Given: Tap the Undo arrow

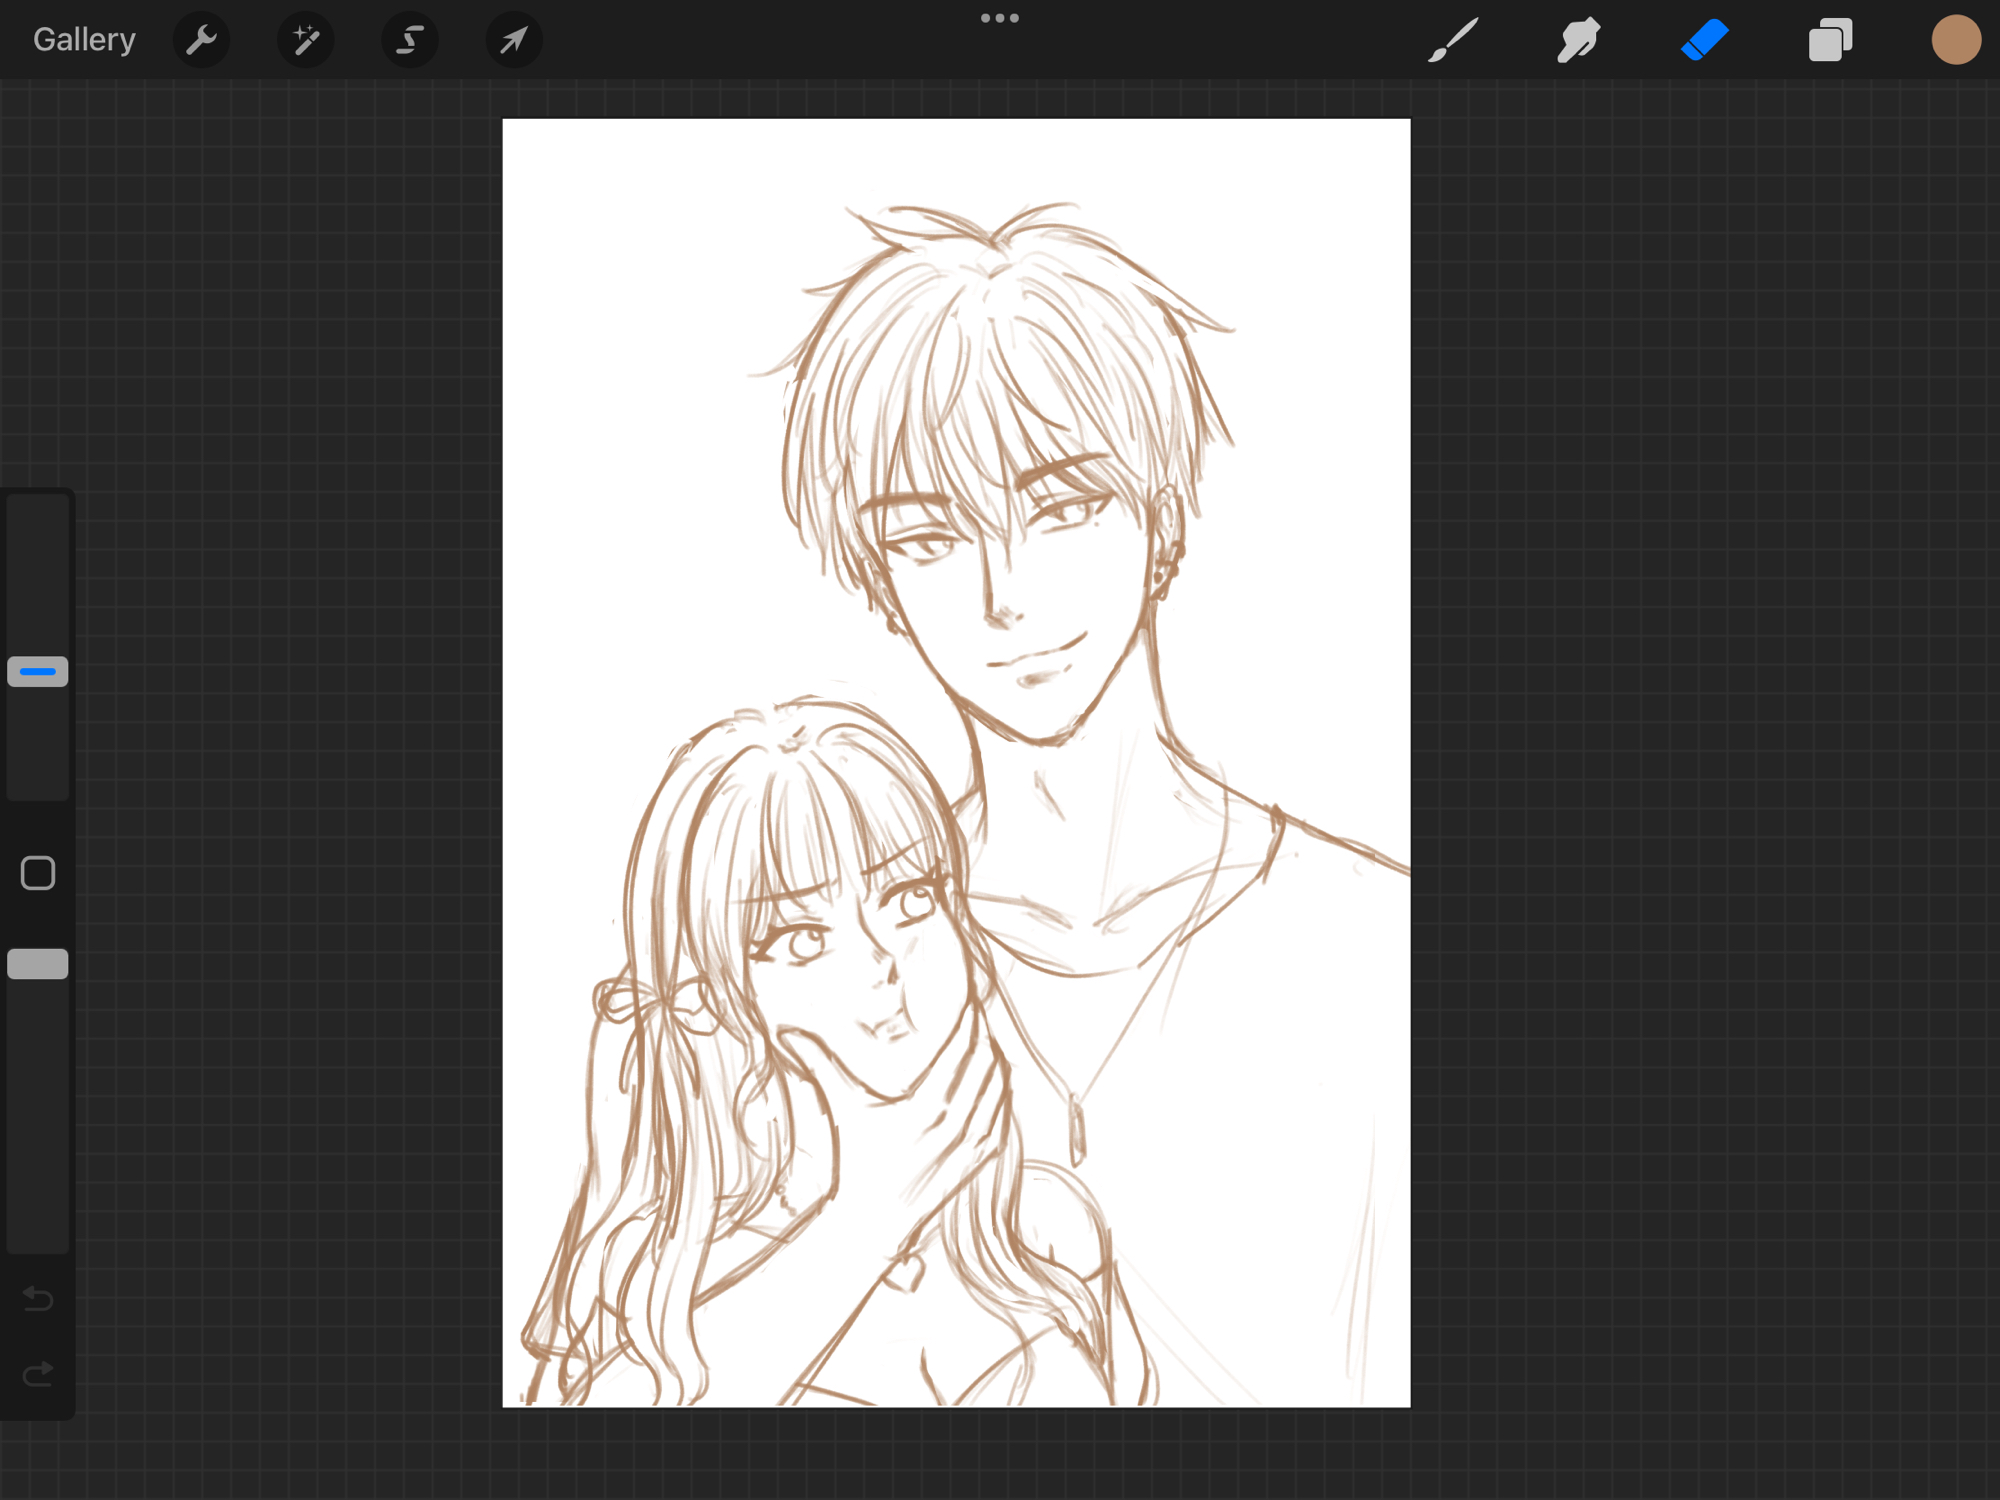Looking at the screenshot, I should pyautogui.click(x=38, y=1298).
